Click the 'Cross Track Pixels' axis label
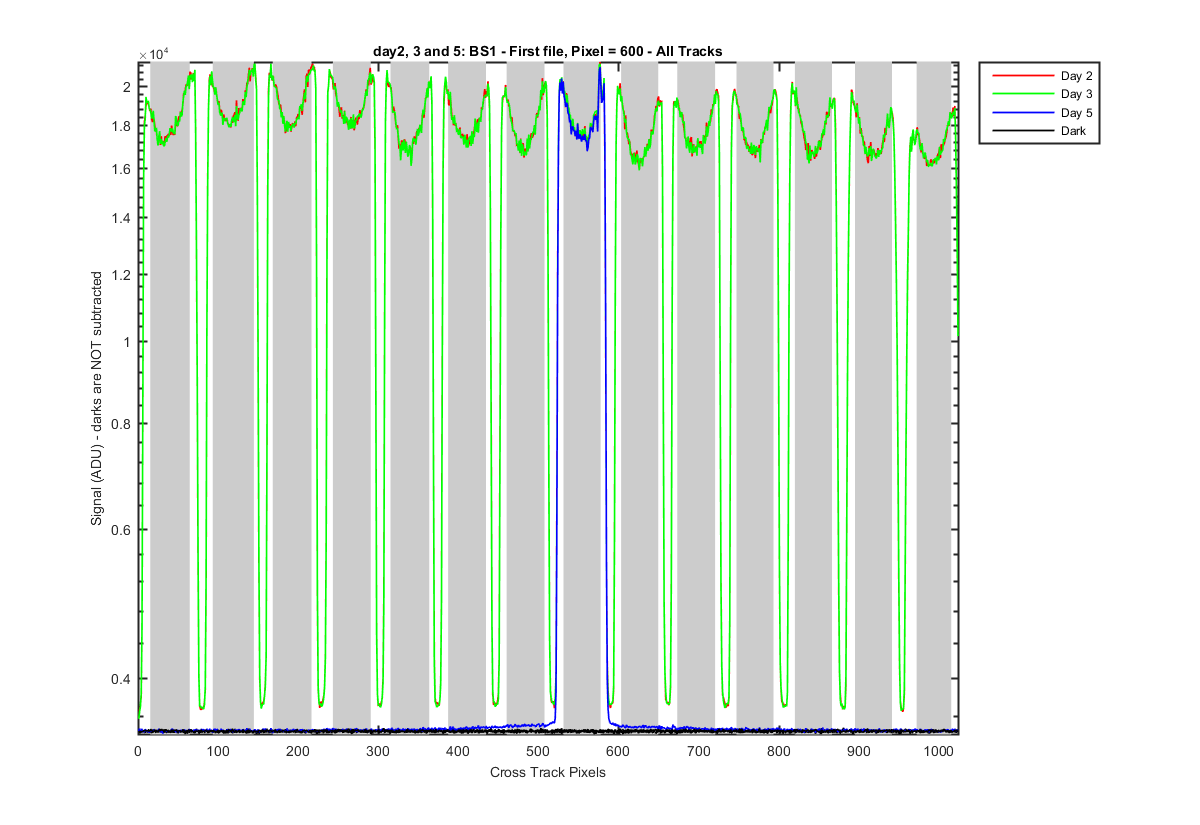Viewport: 1200px width, 825px height. click(x=547, y=772)
